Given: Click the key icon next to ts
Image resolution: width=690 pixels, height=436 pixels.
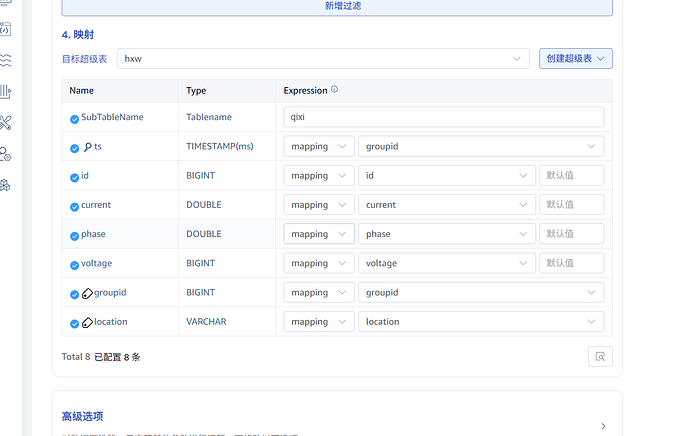Looking at the screenshot, I should pos(87,147).
